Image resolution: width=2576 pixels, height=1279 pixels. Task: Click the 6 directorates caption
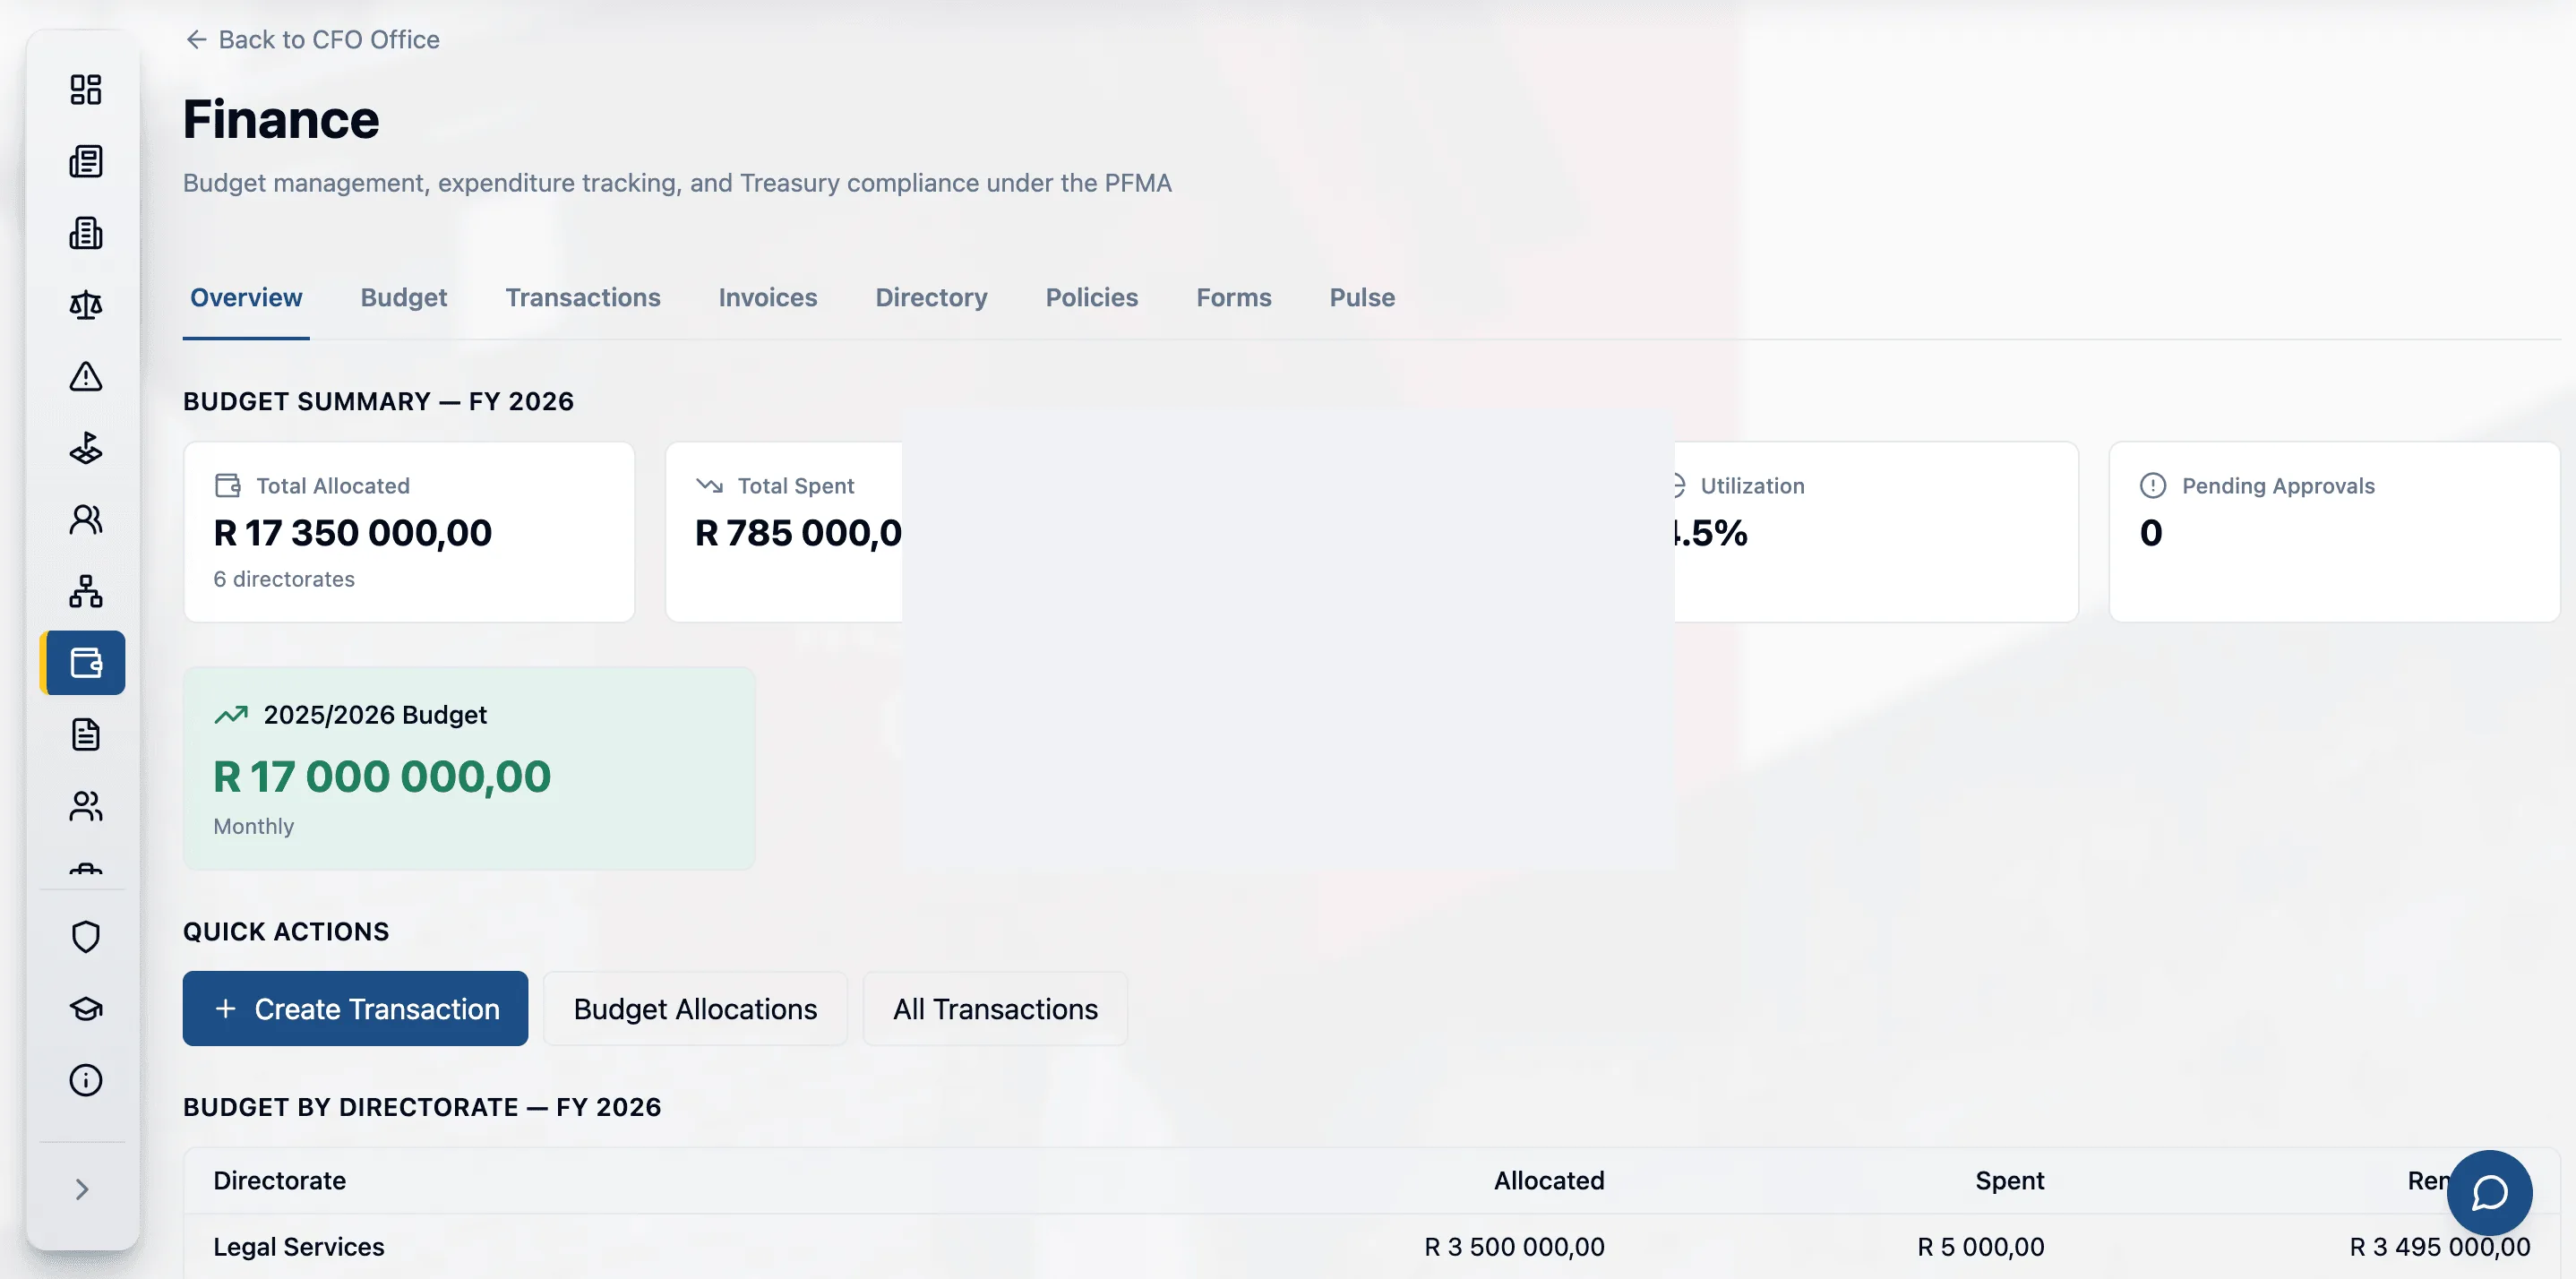pos(284,579)
